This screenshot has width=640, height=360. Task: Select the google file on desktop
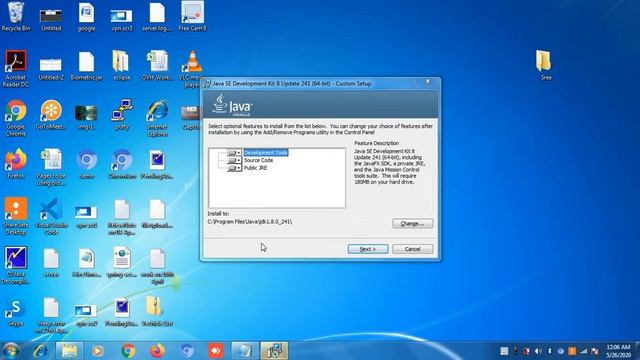click(x=86, y=18)
